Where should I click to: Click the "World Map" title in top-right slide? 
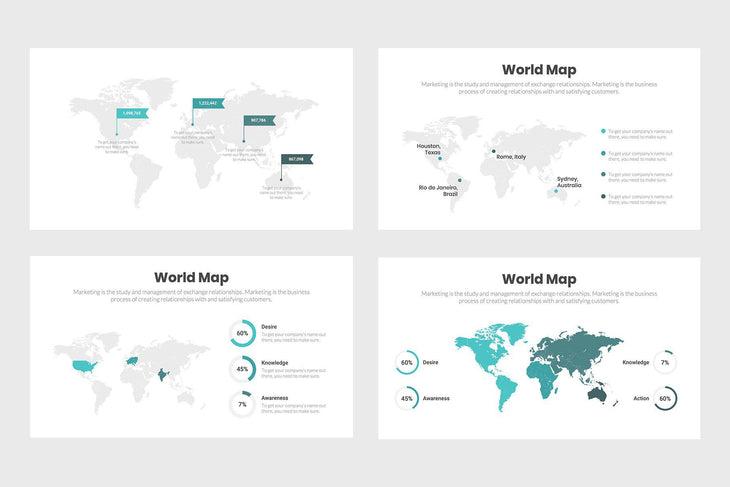point(538,70)
